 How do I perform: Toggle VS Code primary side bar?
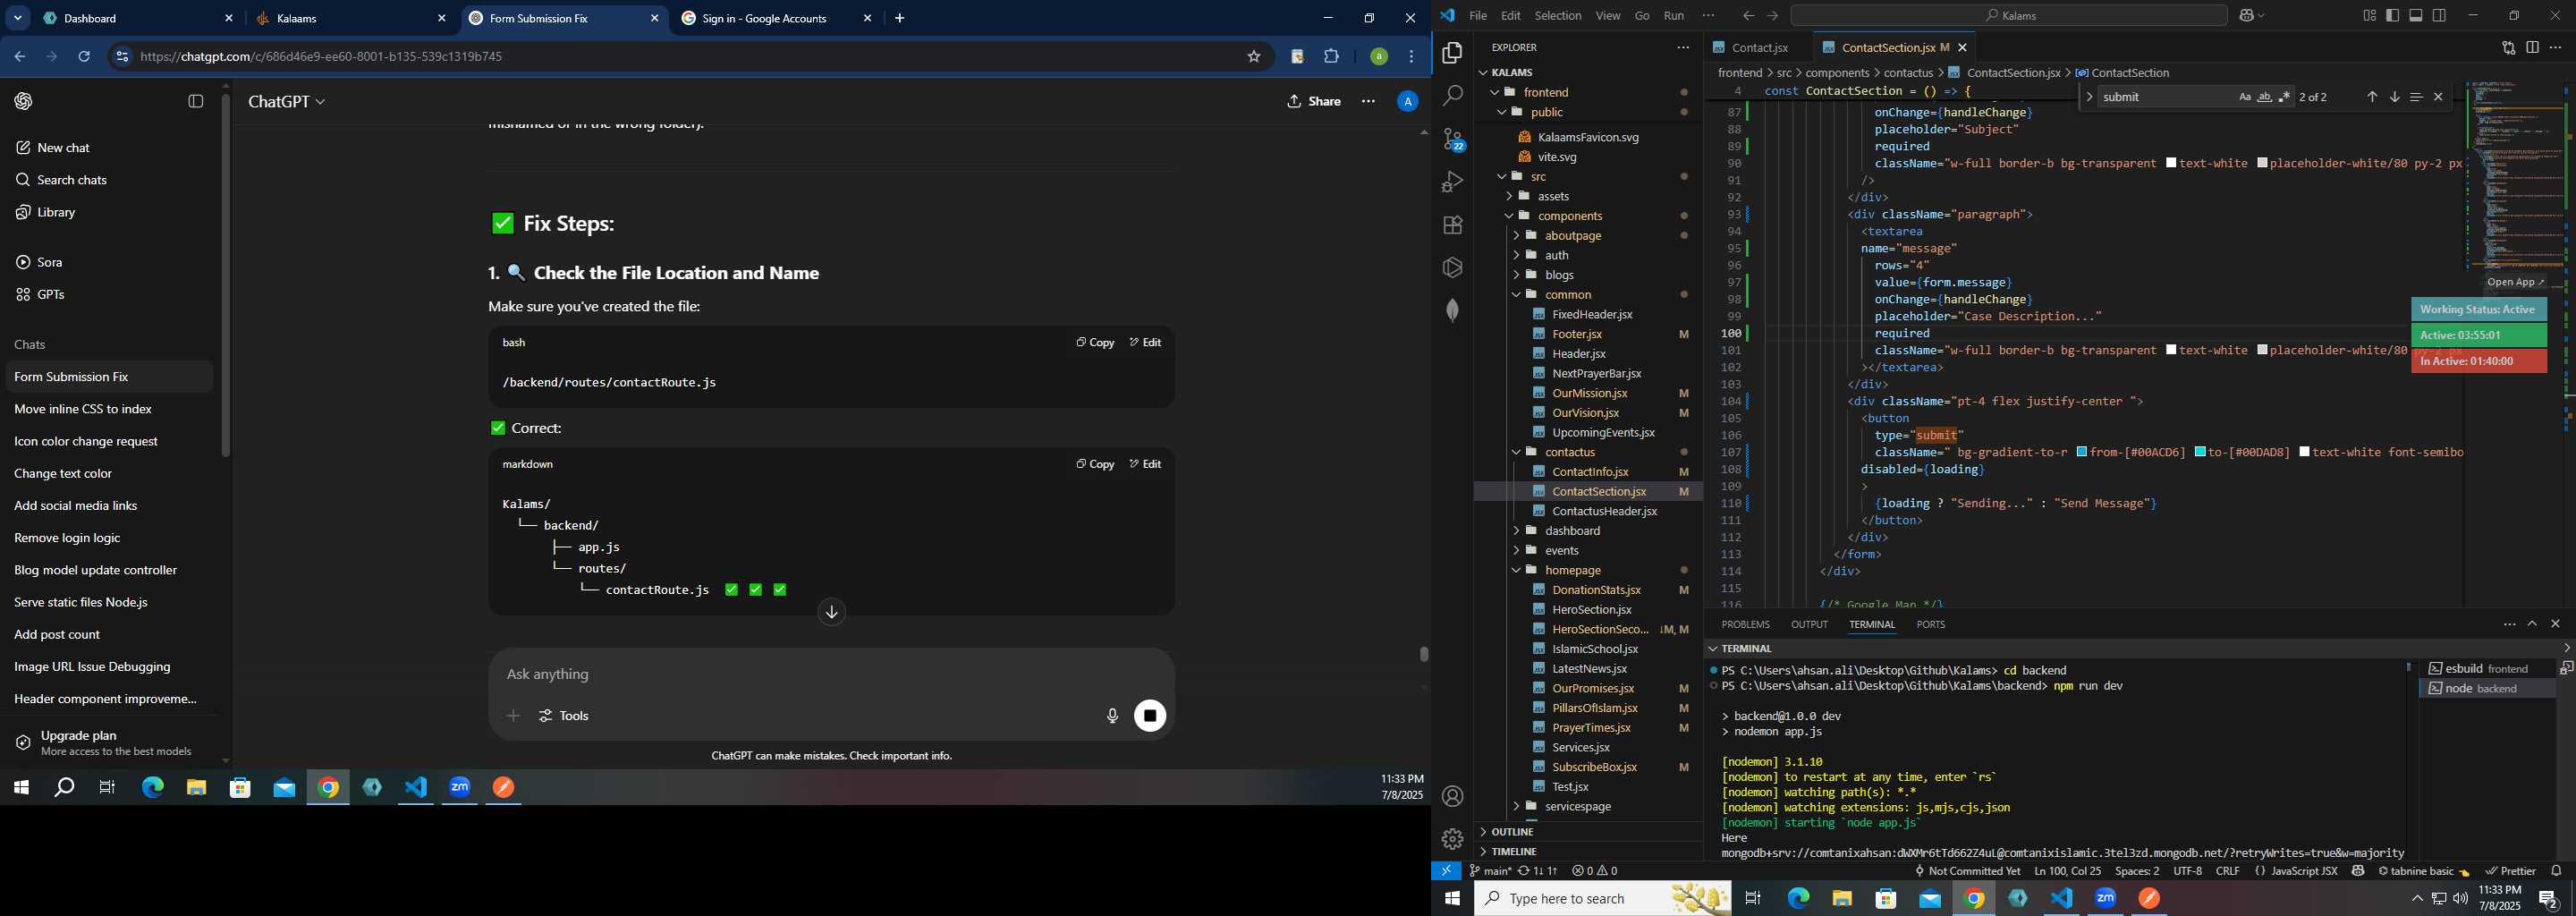(x=2392, y=16)
